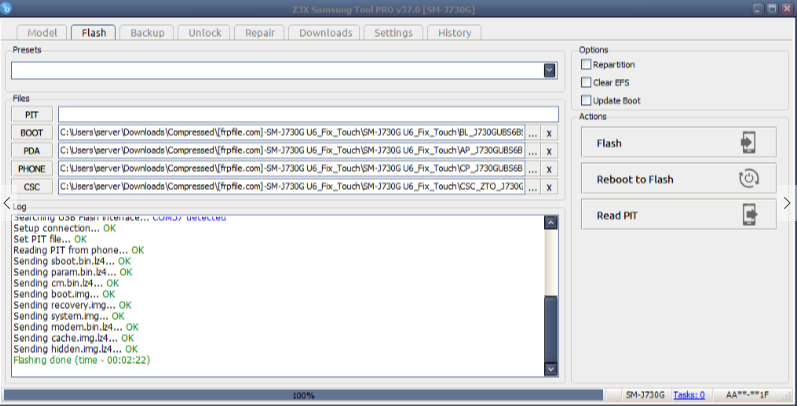Screen dimensions: 797x406
Task: View the History tab
Action: (454, 33)
